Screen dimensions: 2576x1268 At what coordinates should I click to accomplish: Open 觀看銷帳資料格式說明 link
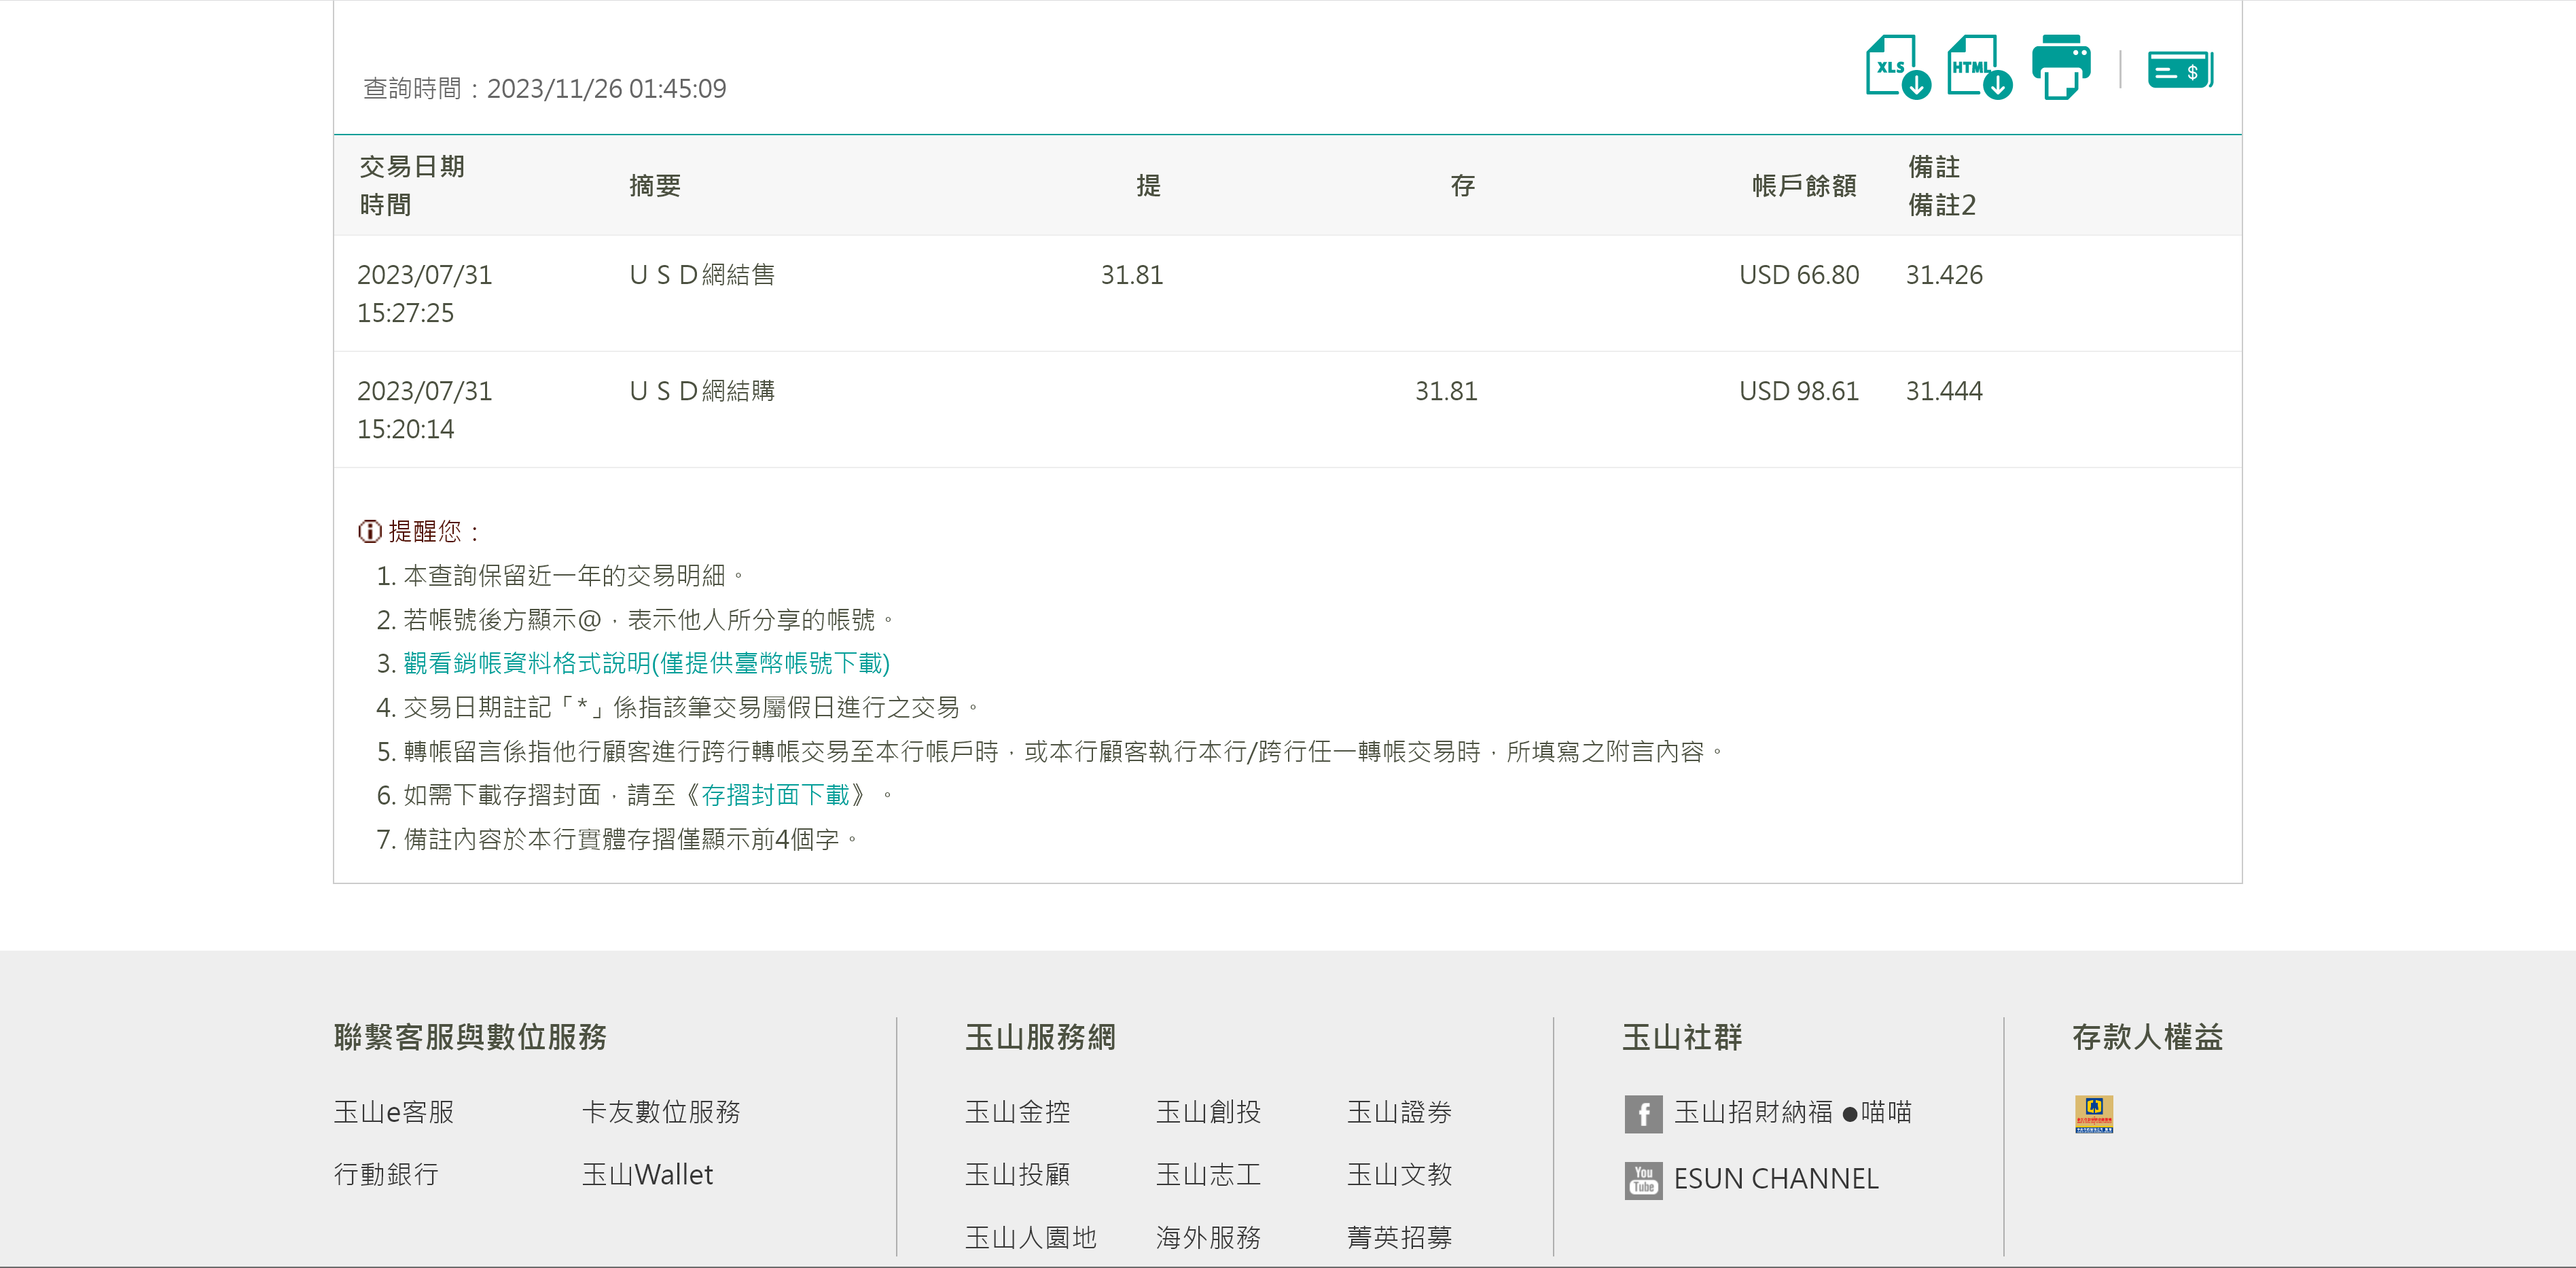coord(646,663)
